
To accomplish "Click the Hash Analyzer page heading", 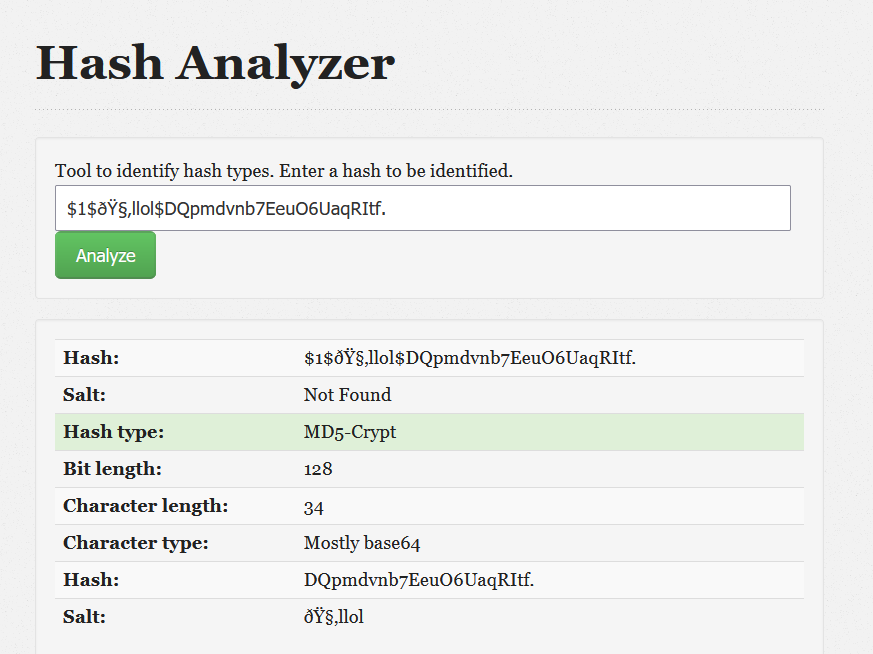I will [215, 62].
